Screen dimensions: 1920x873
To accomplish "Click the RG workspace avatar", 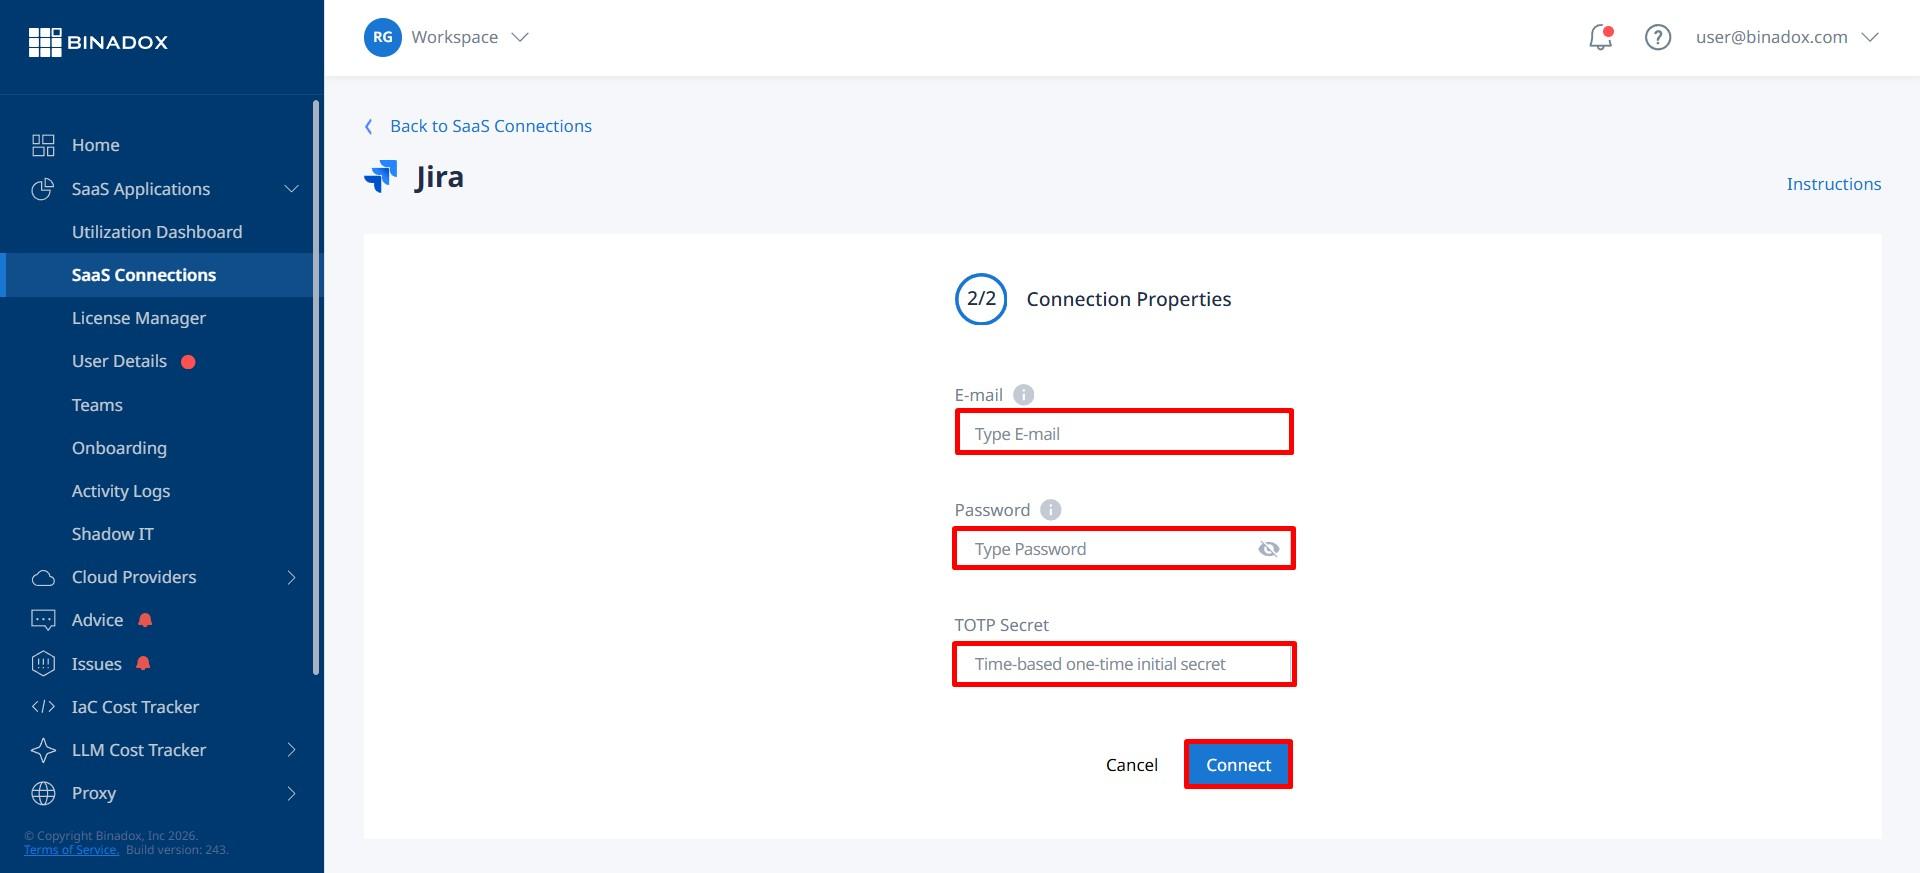I will (382, 38).
